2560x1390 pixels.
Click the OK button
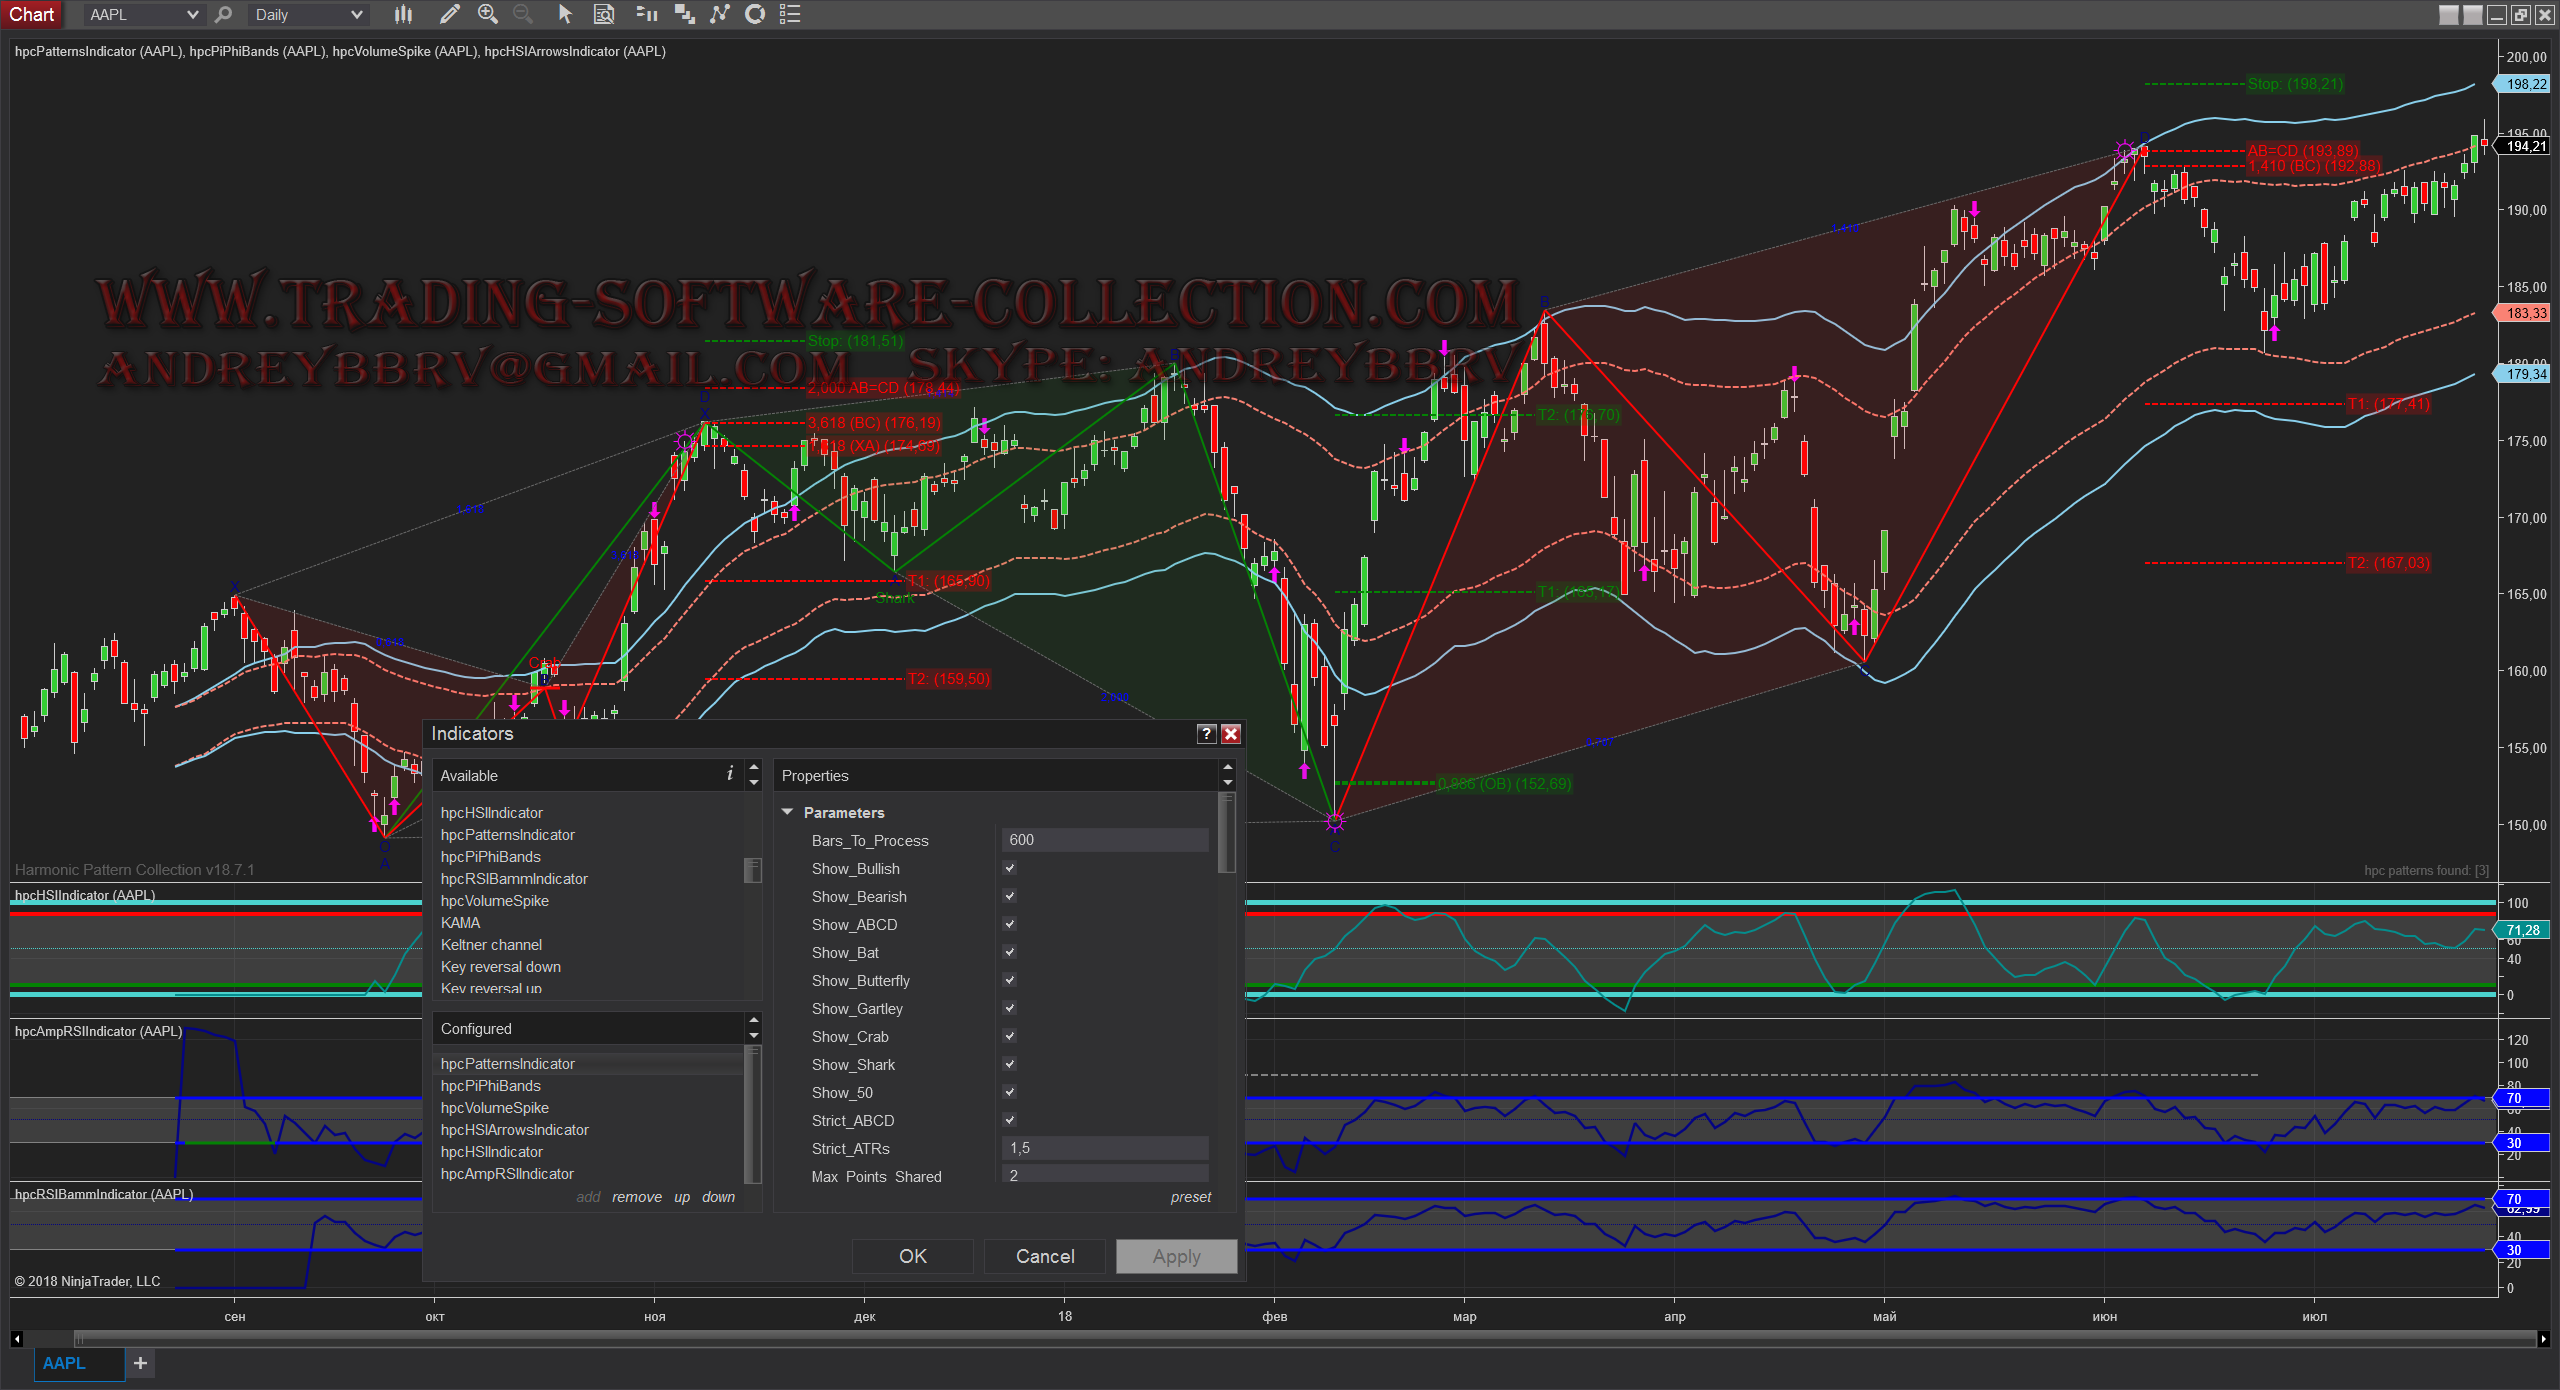(x=912, y=1256)
